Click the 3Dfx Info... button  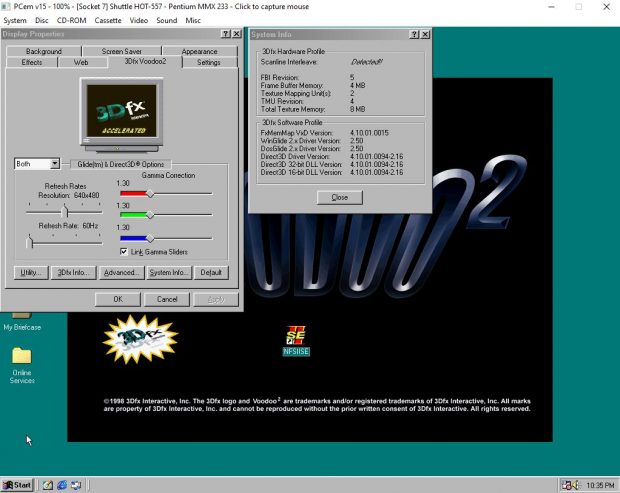pyautogui.click(x=74, y=272)
